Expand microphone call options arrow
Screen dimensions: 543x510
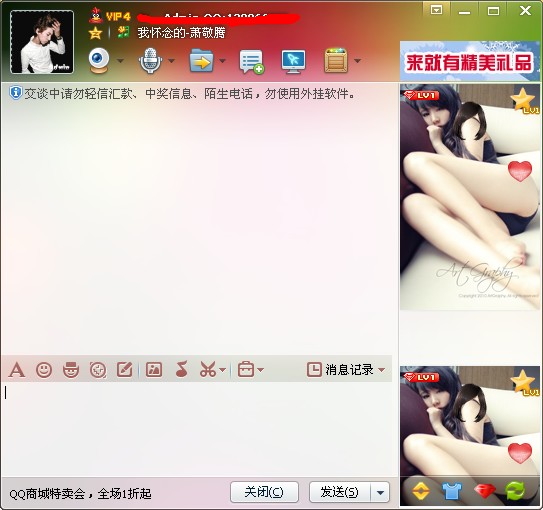point(171,61)
